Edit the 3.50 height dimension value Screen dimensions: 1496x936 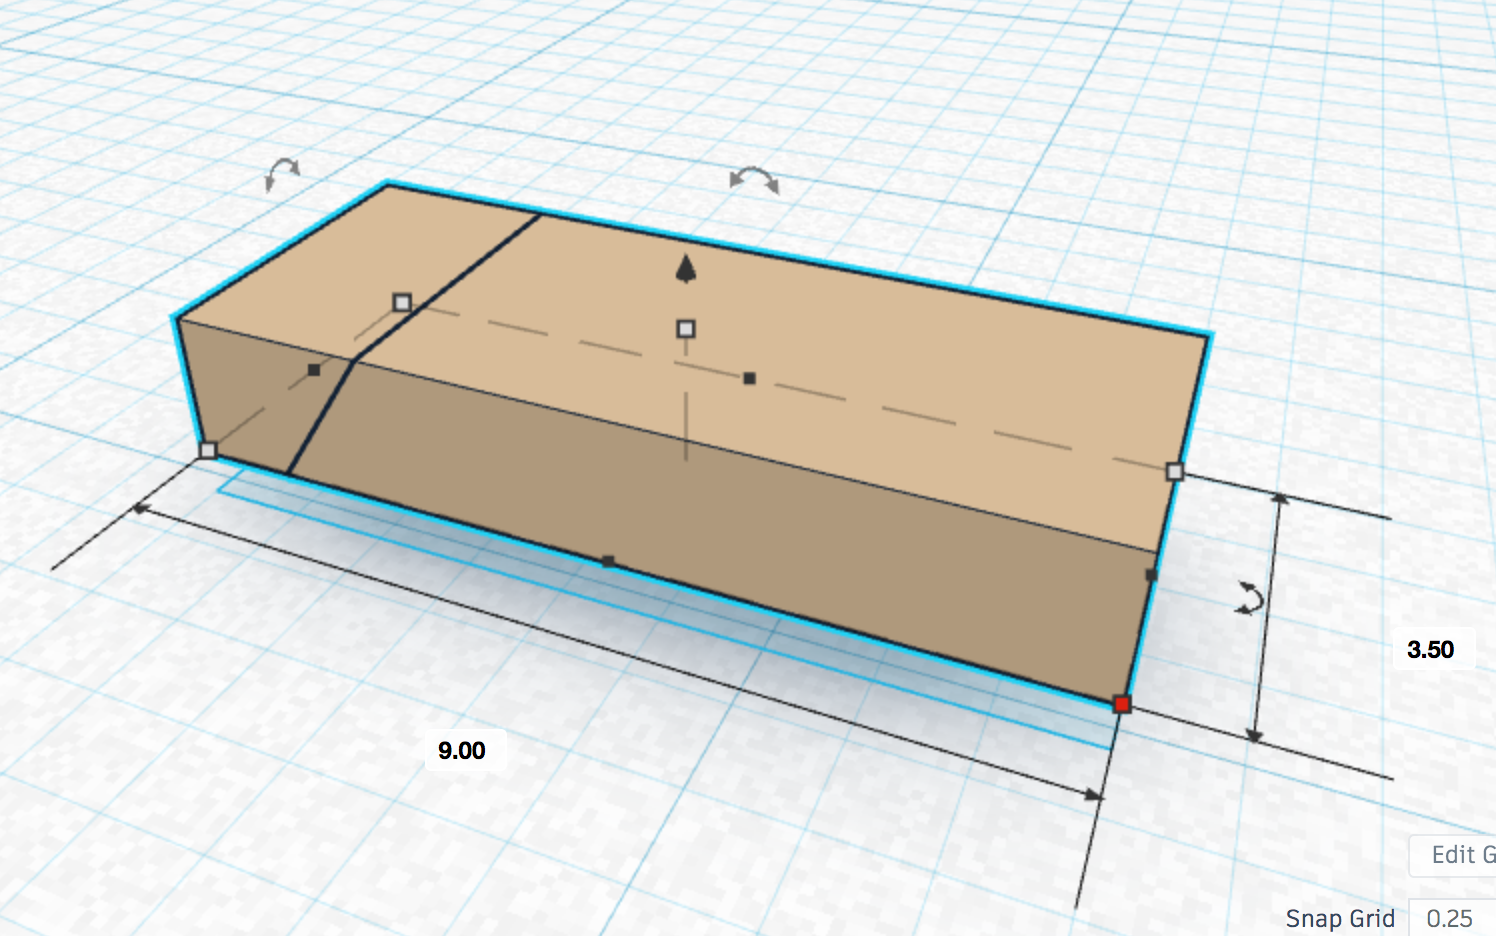(x=1432, y=649)
